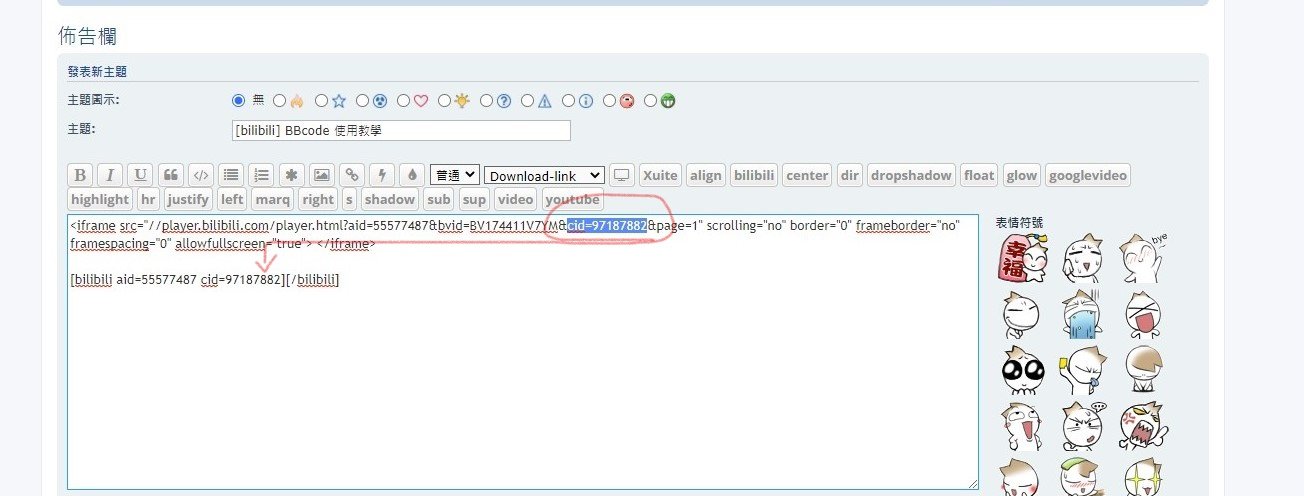Insert the sub subscript tag

(x=439, y=199)
